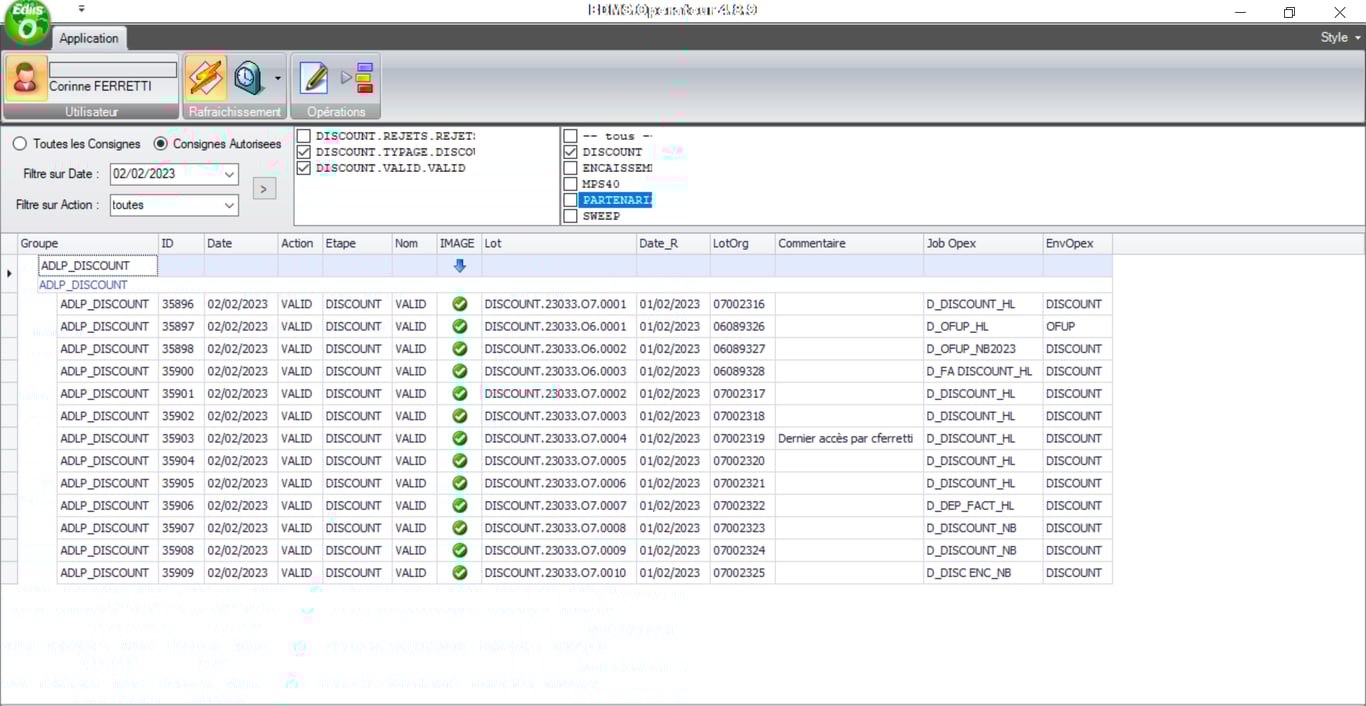Click the D_OFUP_NB2023 job cell
This screenshot has height=706, width=1366.
click(x=983, y=349)
